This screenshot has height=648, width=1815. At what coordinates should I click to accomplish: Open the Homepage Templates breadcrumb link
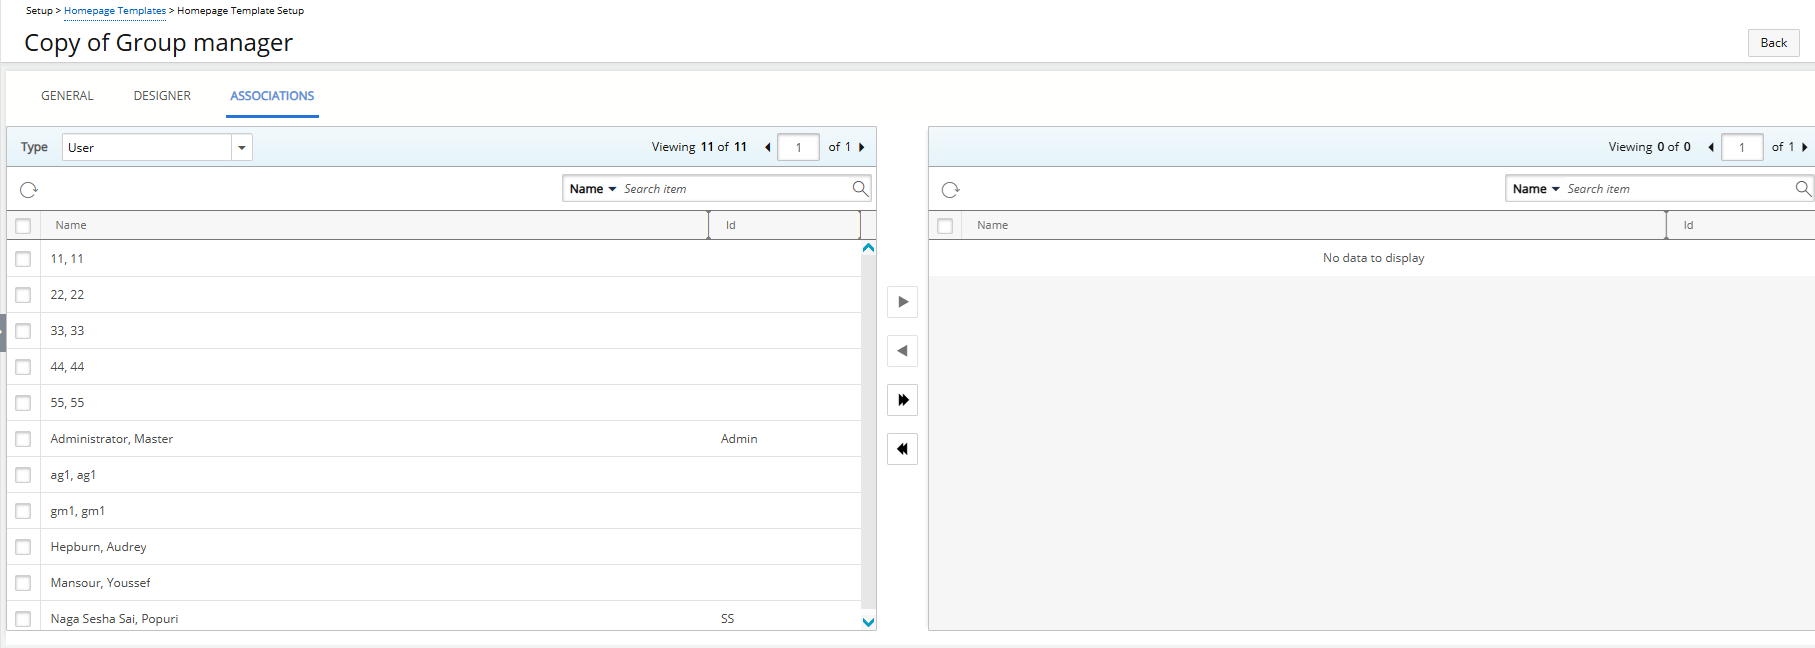pos(115,11)
